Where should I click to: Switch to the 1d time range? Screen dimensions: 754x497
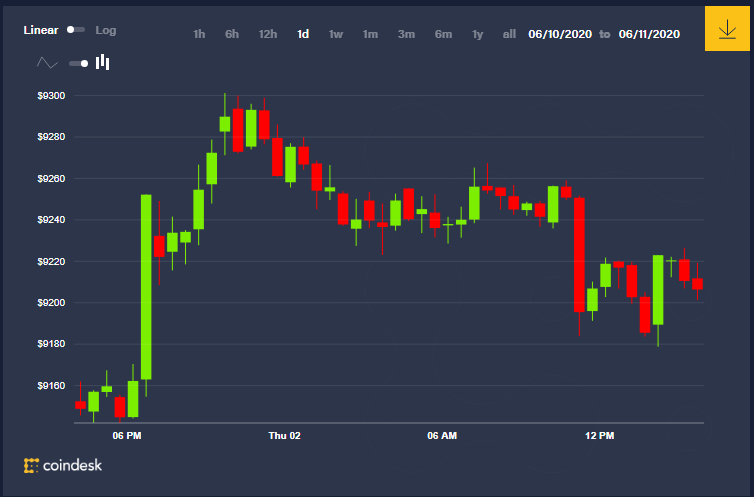(x=303, y=34)
